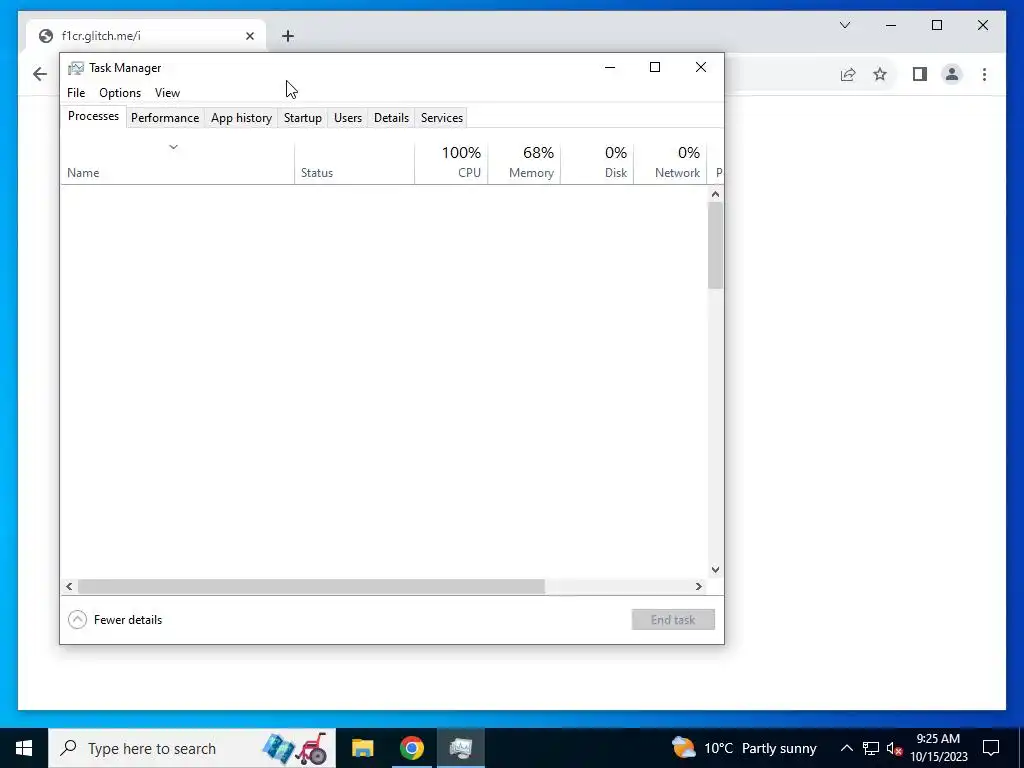
Task: Open Chrome three-dot menu
Action: tap(984, 74)
